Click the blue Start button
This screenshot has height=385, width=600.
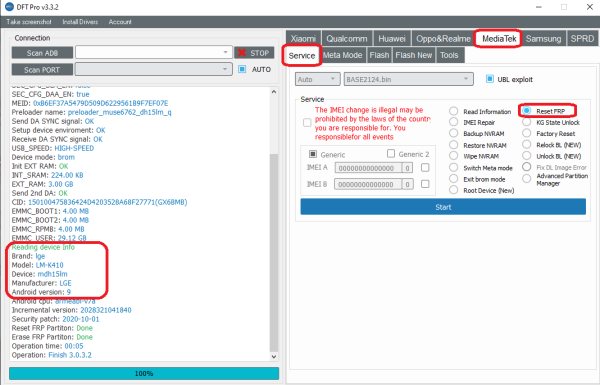click(x=443, y=207)
